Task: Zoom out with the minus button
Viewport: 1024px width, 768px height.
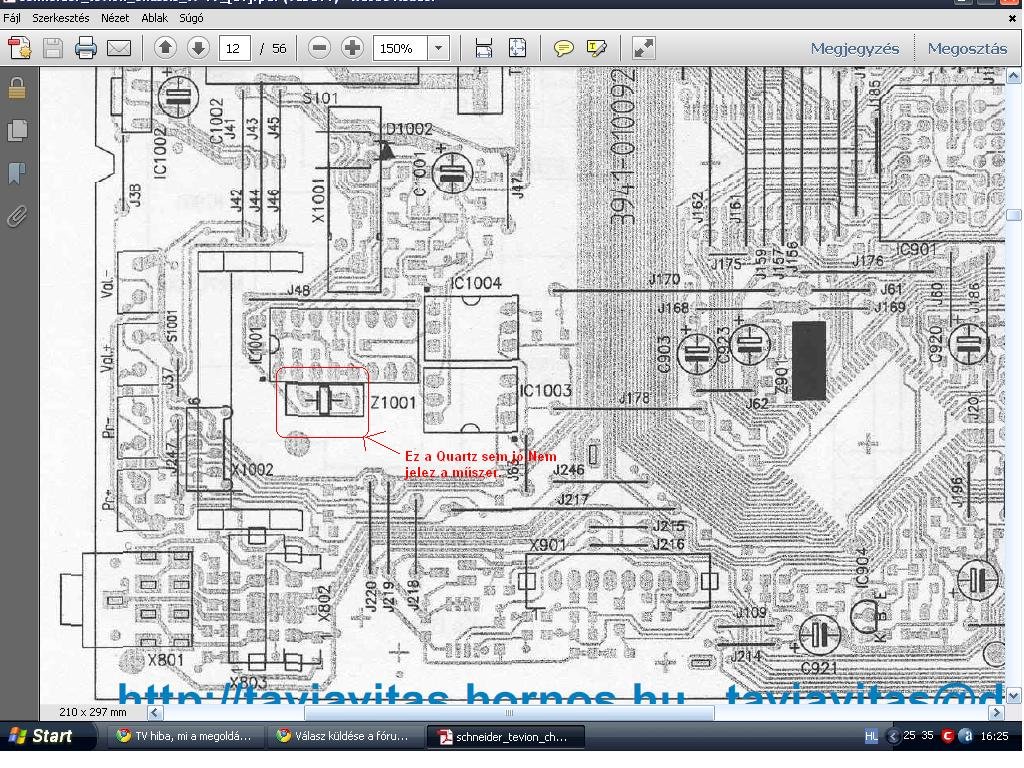Action: pos(319,48)
